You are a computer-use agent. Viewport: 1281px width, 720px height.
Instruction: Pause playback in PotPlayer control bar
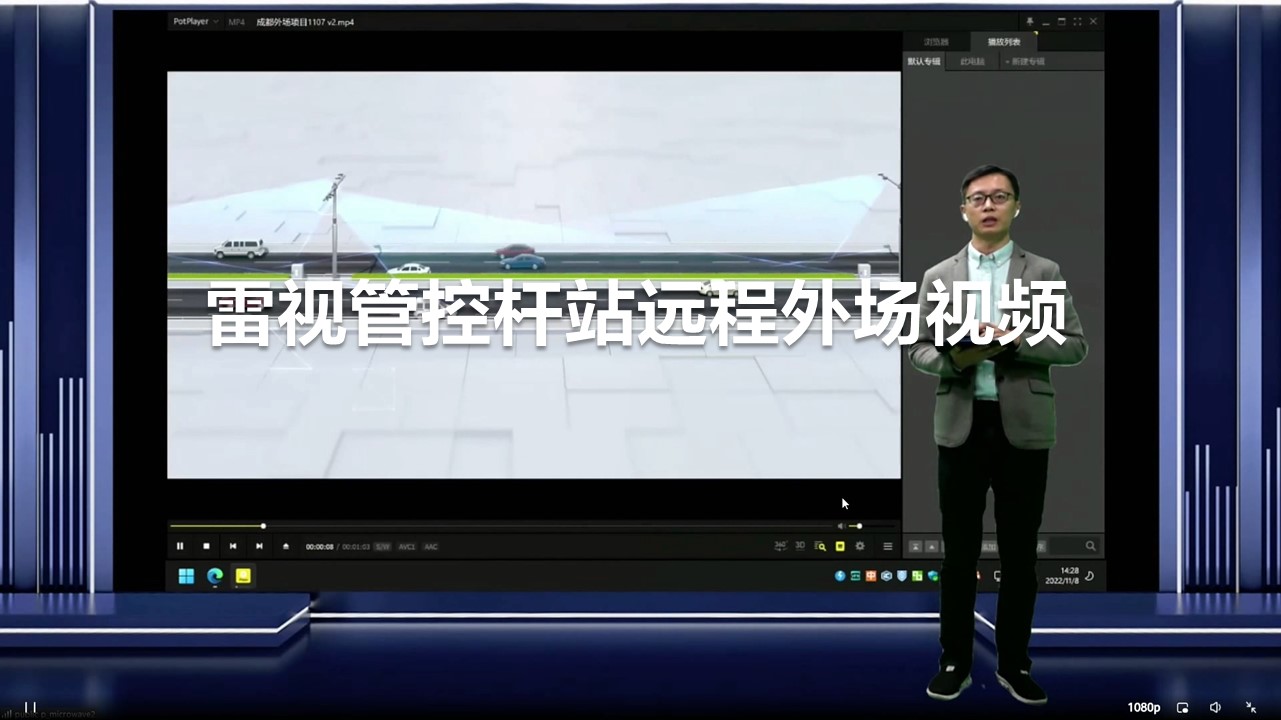pos(180,546)
